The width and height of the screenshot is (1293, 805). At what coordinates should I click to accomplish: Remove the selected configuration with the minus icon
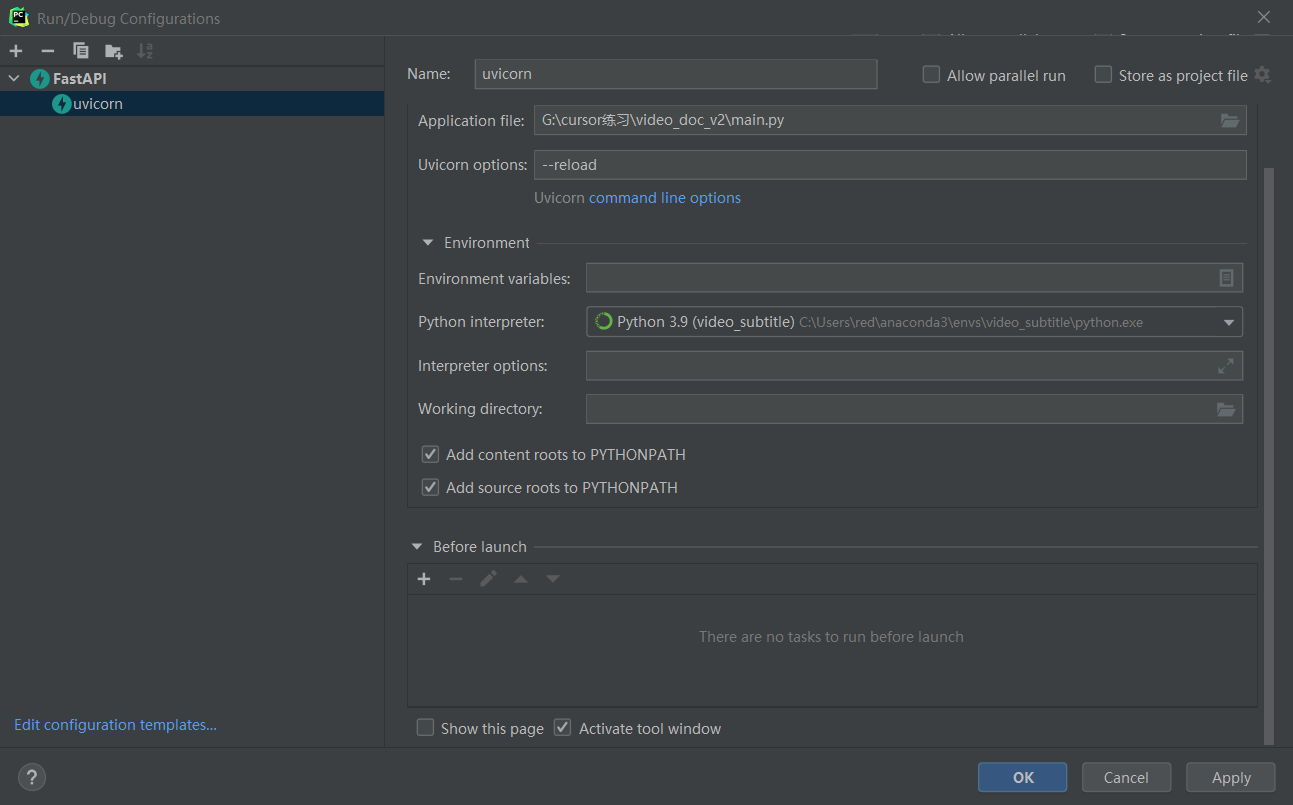[x=48, y=51]
